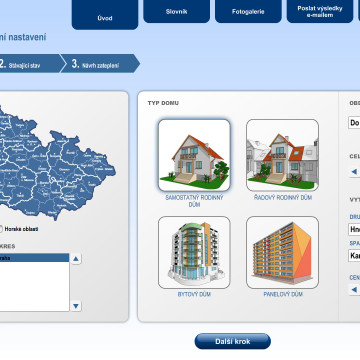Click the left arrow under the CEN label
The image size is (360, 360).
[354, 290]
